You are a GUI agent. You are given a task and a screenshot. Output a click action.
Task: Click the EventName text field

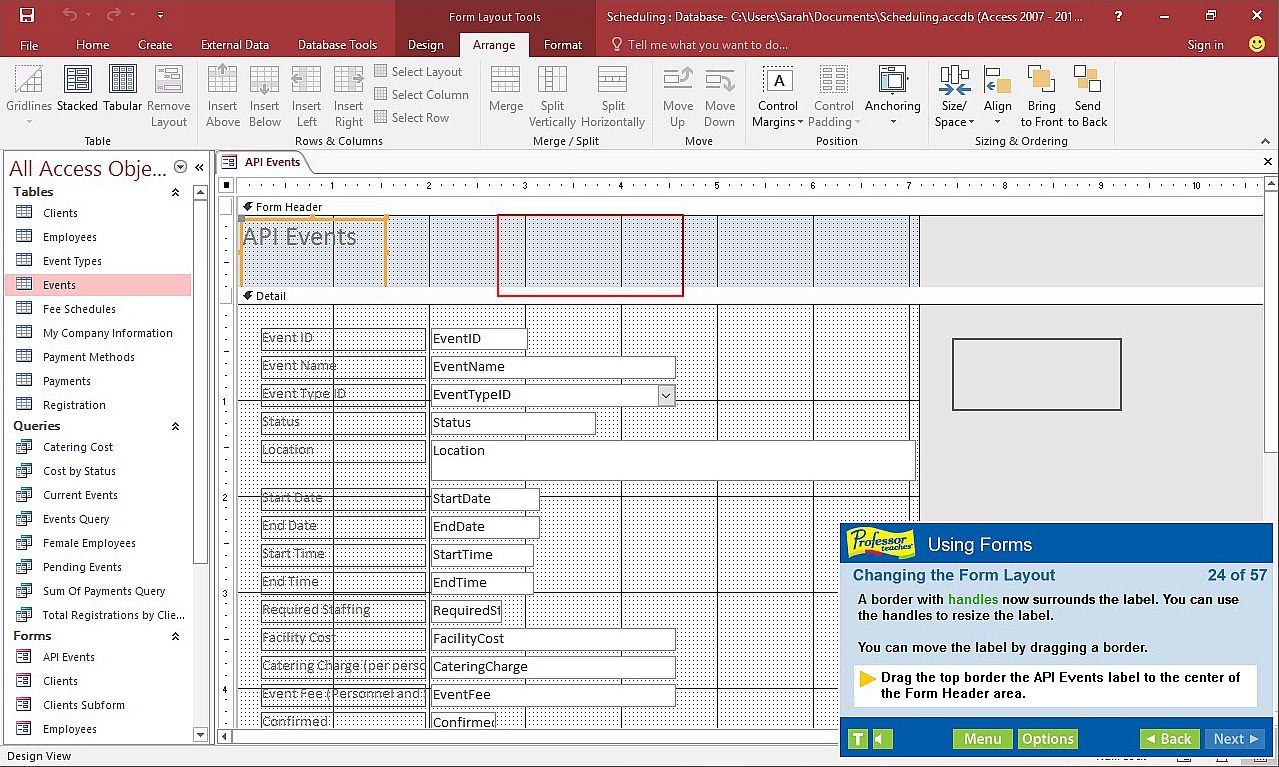click(x=552, y=367)
